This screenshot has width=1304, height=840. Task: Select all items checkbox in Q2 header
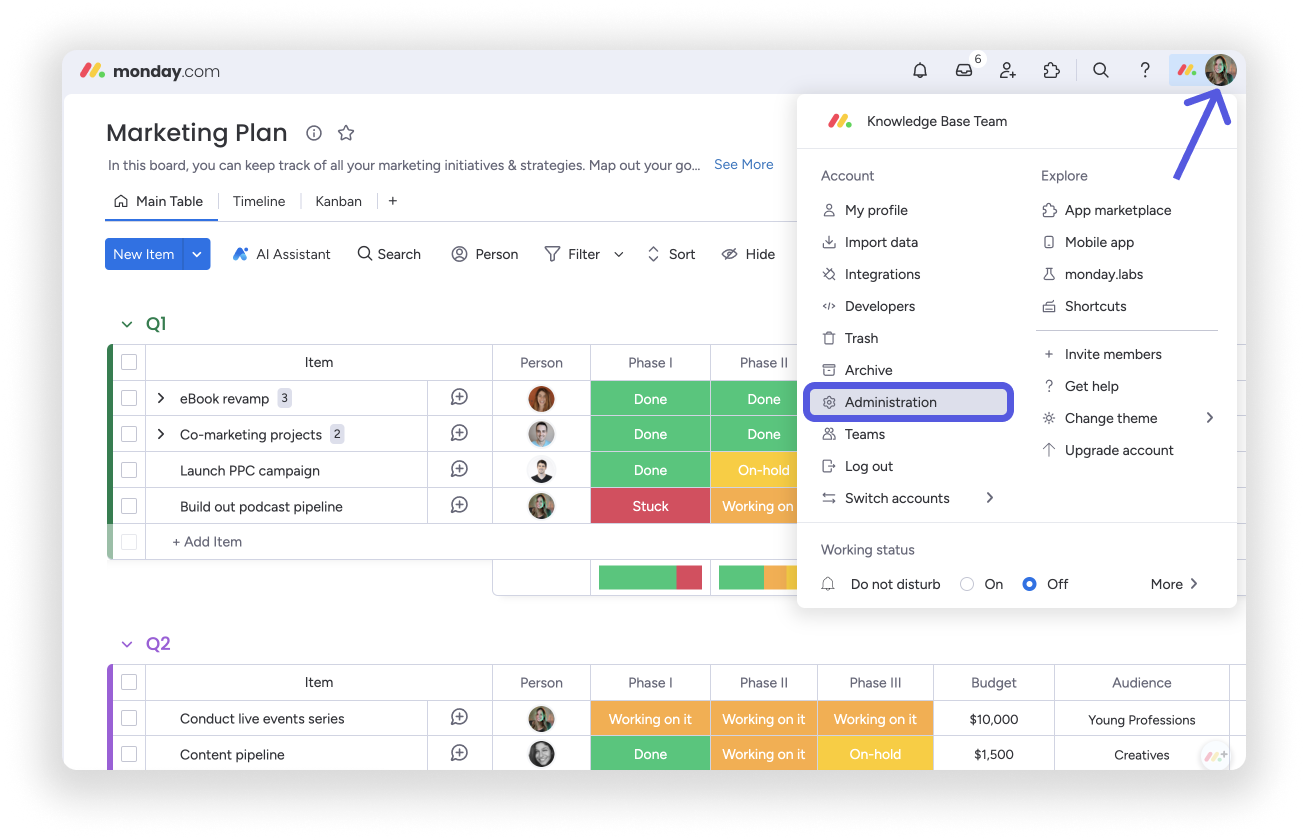point(129,682)
